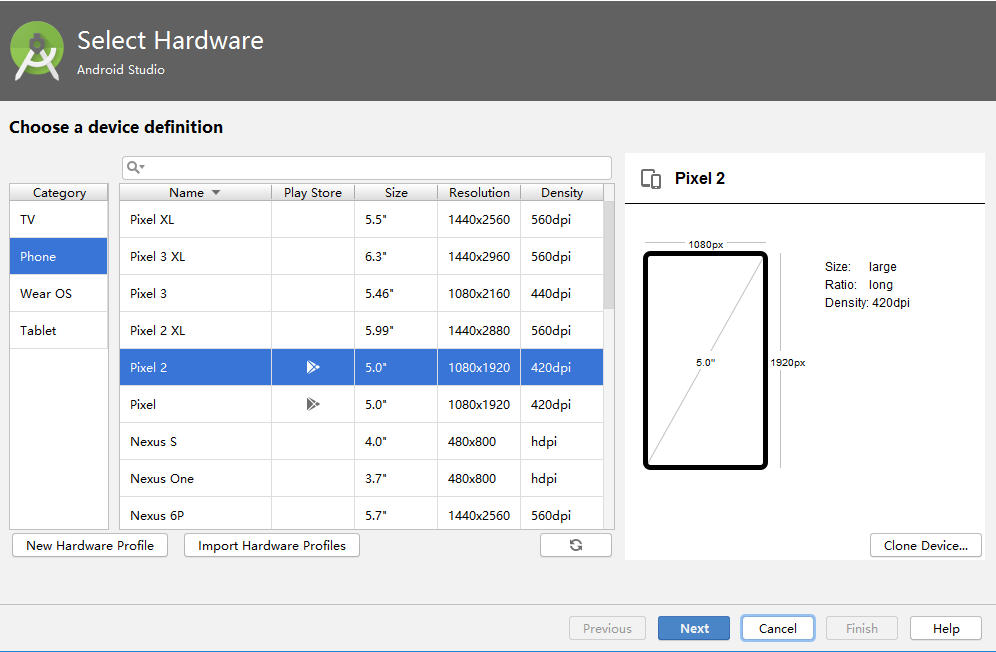Click Play Store icon in Pixel row

pyautogui.click(x=313, y=404)
